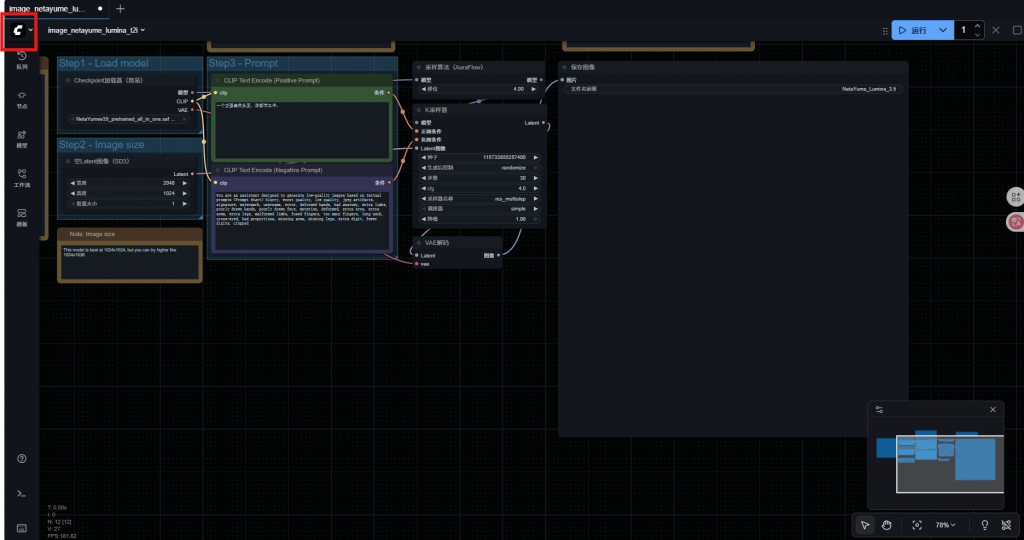
Task: Click the positive prompt text field
Action: pyautogui.click(x=300, y=125)
